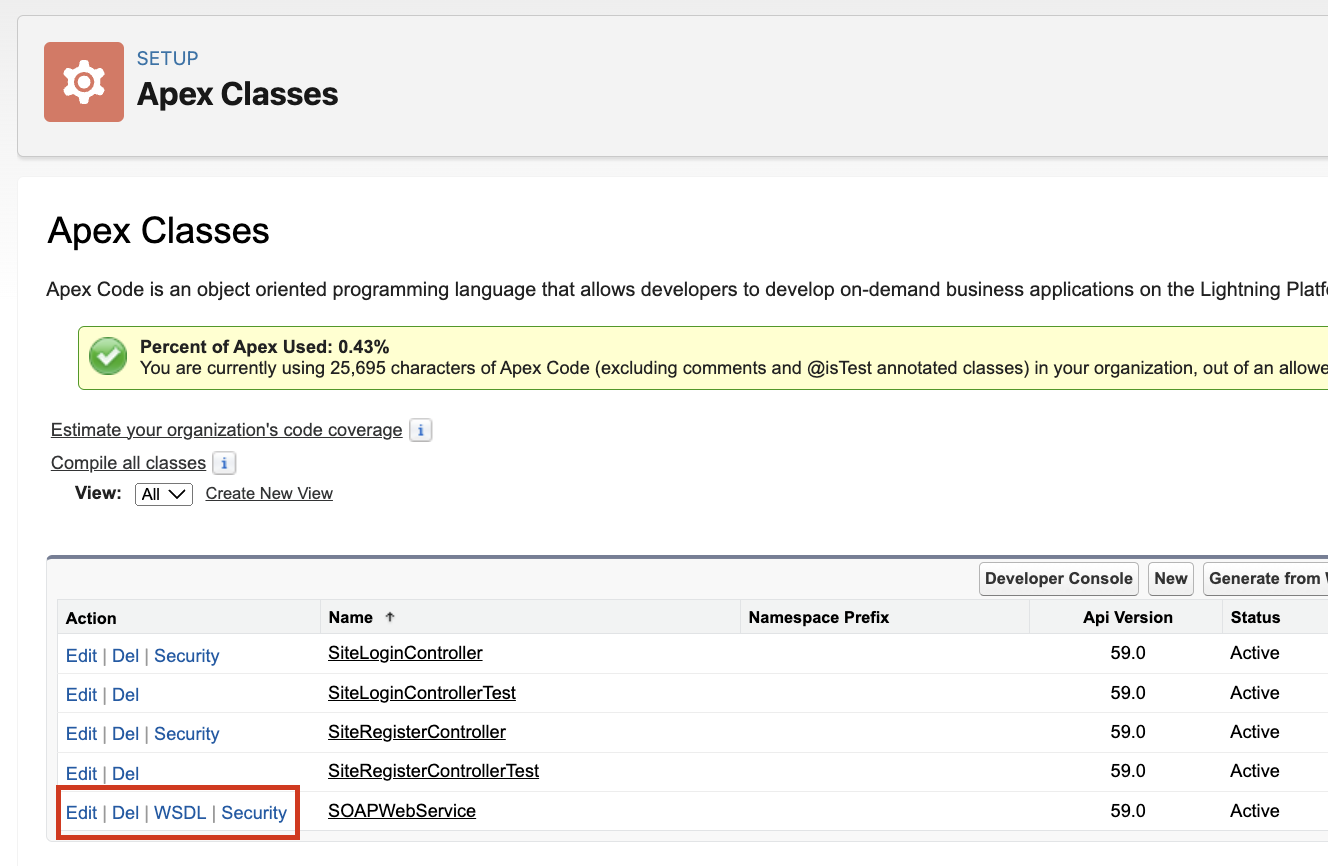Delete the SiteLoginController class

125,656
